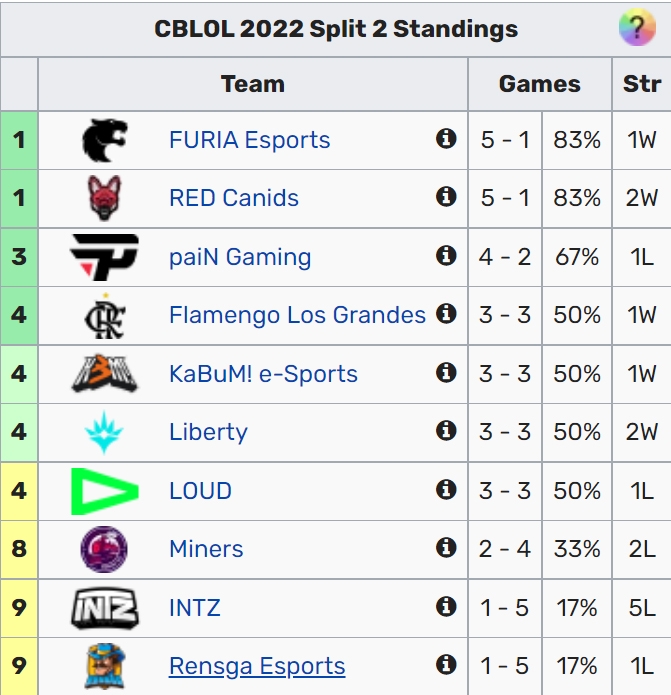Select the paiN Gaming logo image

coord(105,257)
